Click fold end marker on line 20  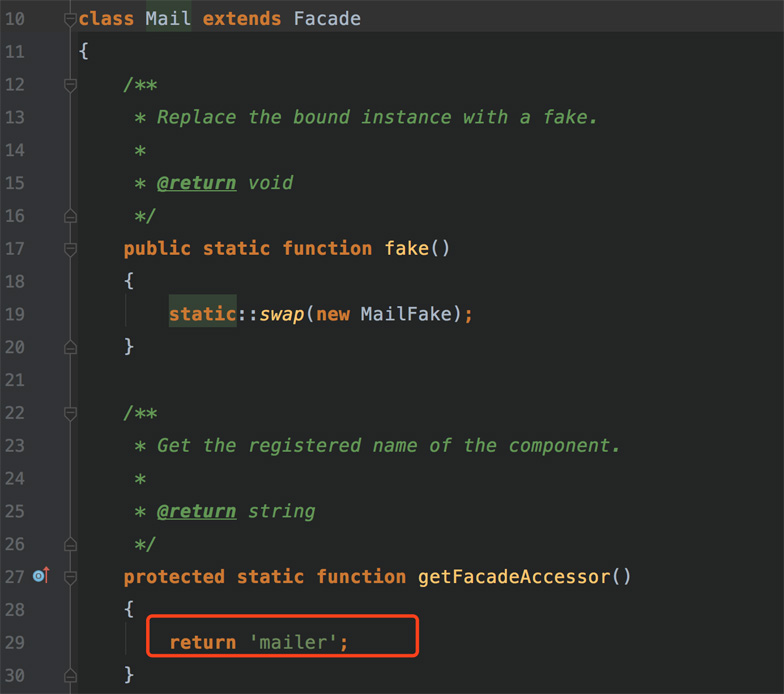[70, 346]
